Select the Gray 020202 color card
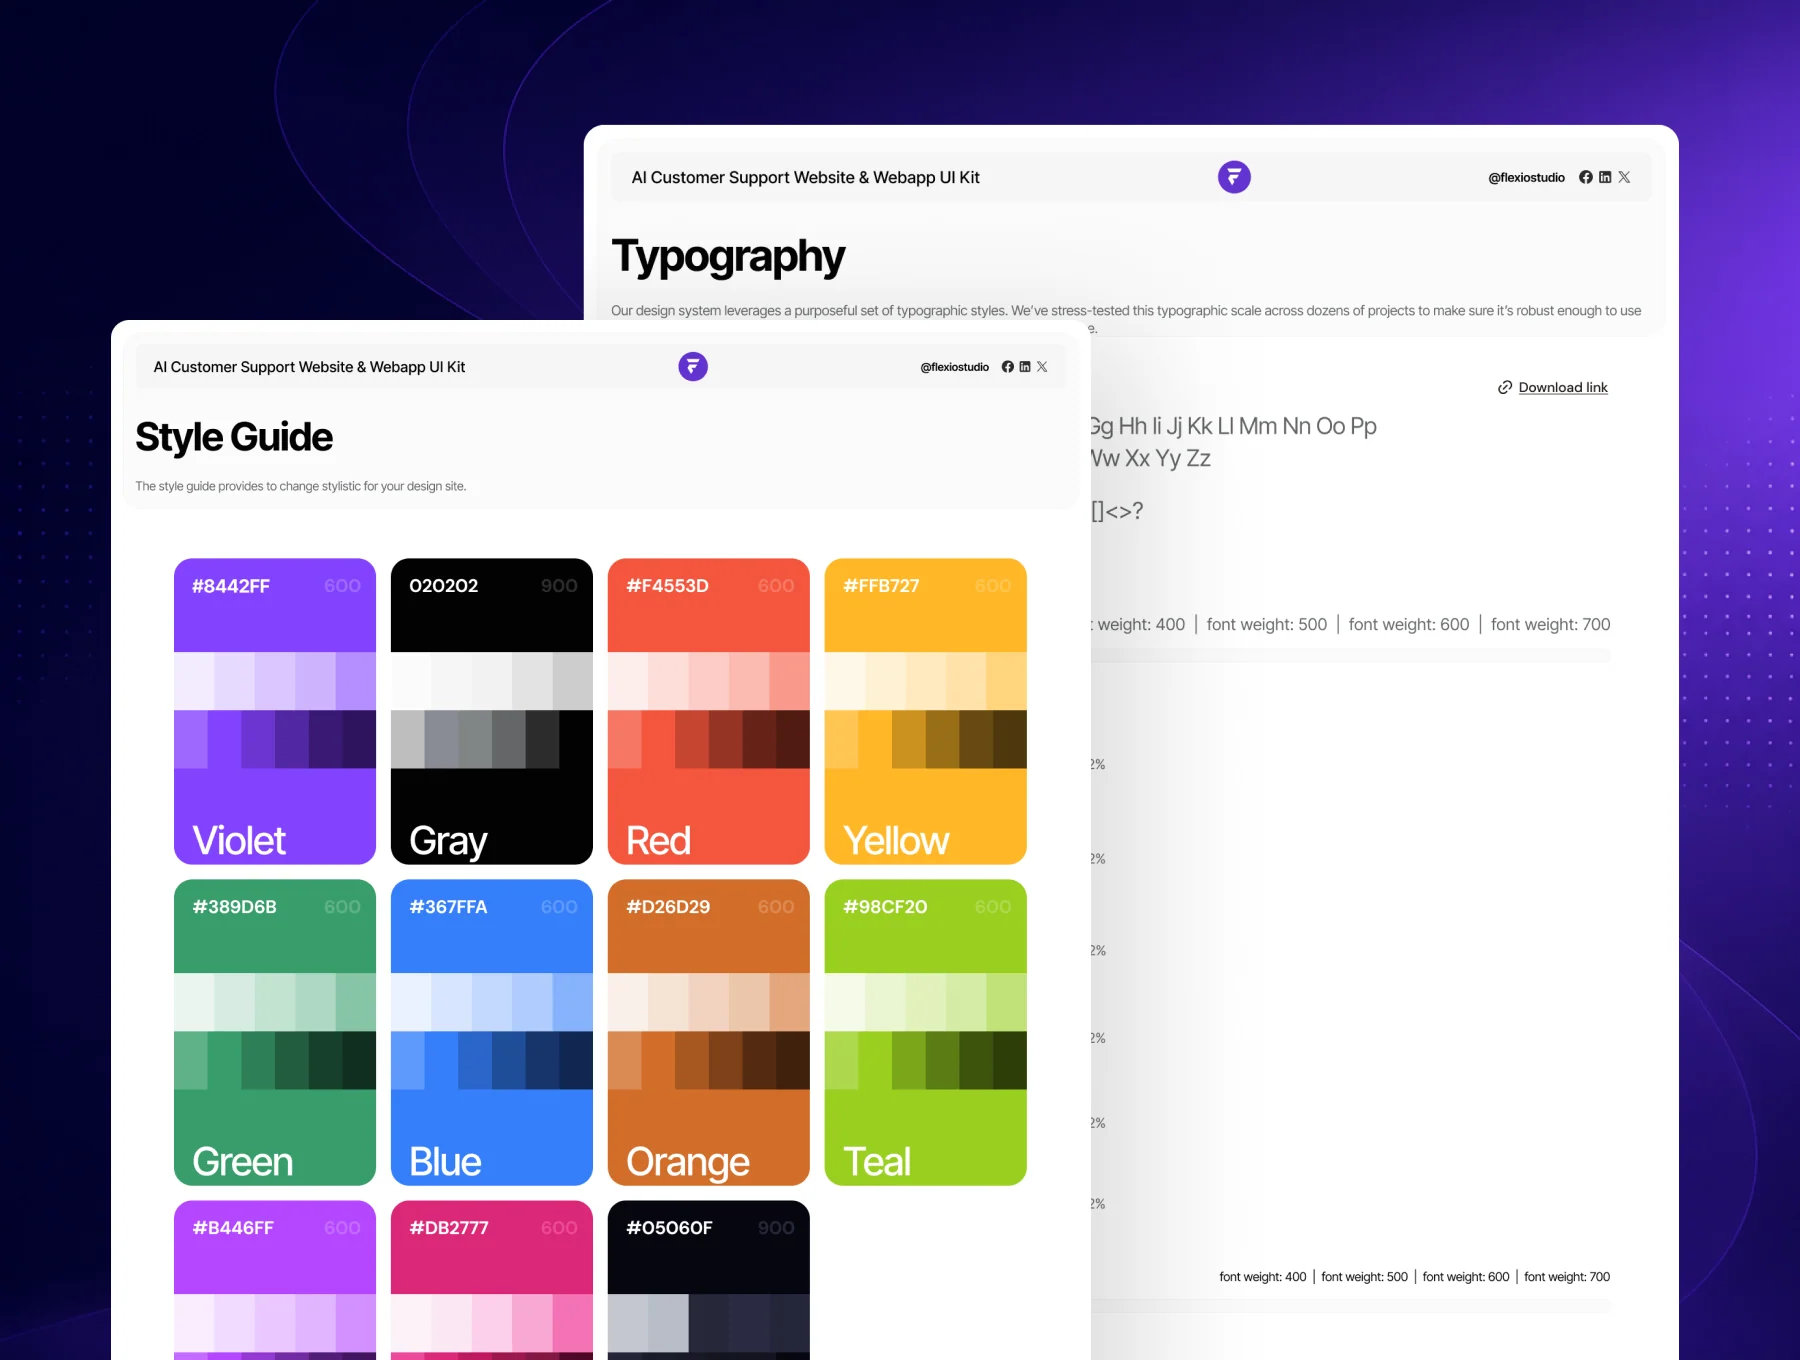The image size is (1800, 1360). point(492,711)
